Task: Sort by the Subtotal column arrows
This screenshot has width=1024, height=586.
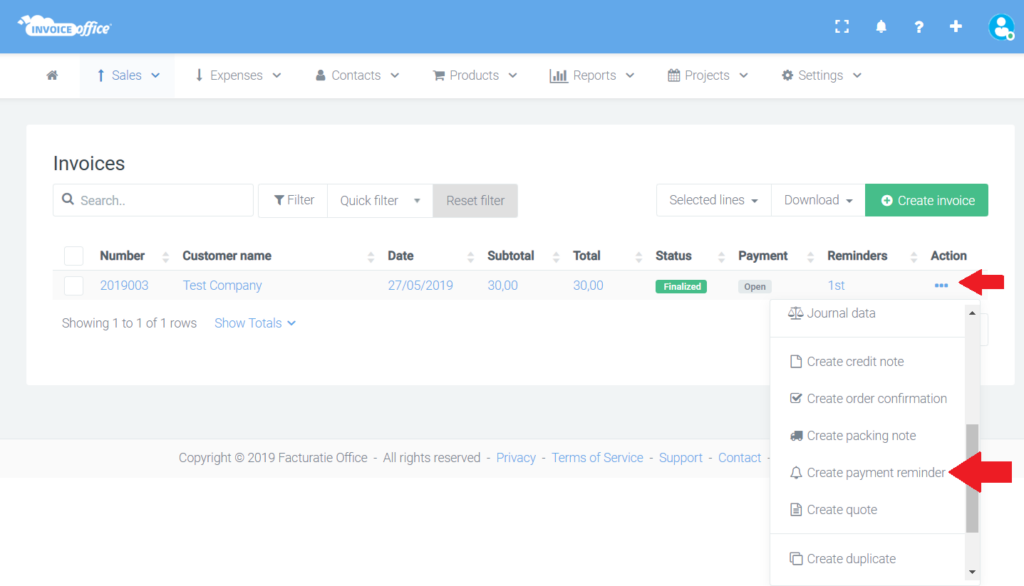Action: click(x=556, y=257)
